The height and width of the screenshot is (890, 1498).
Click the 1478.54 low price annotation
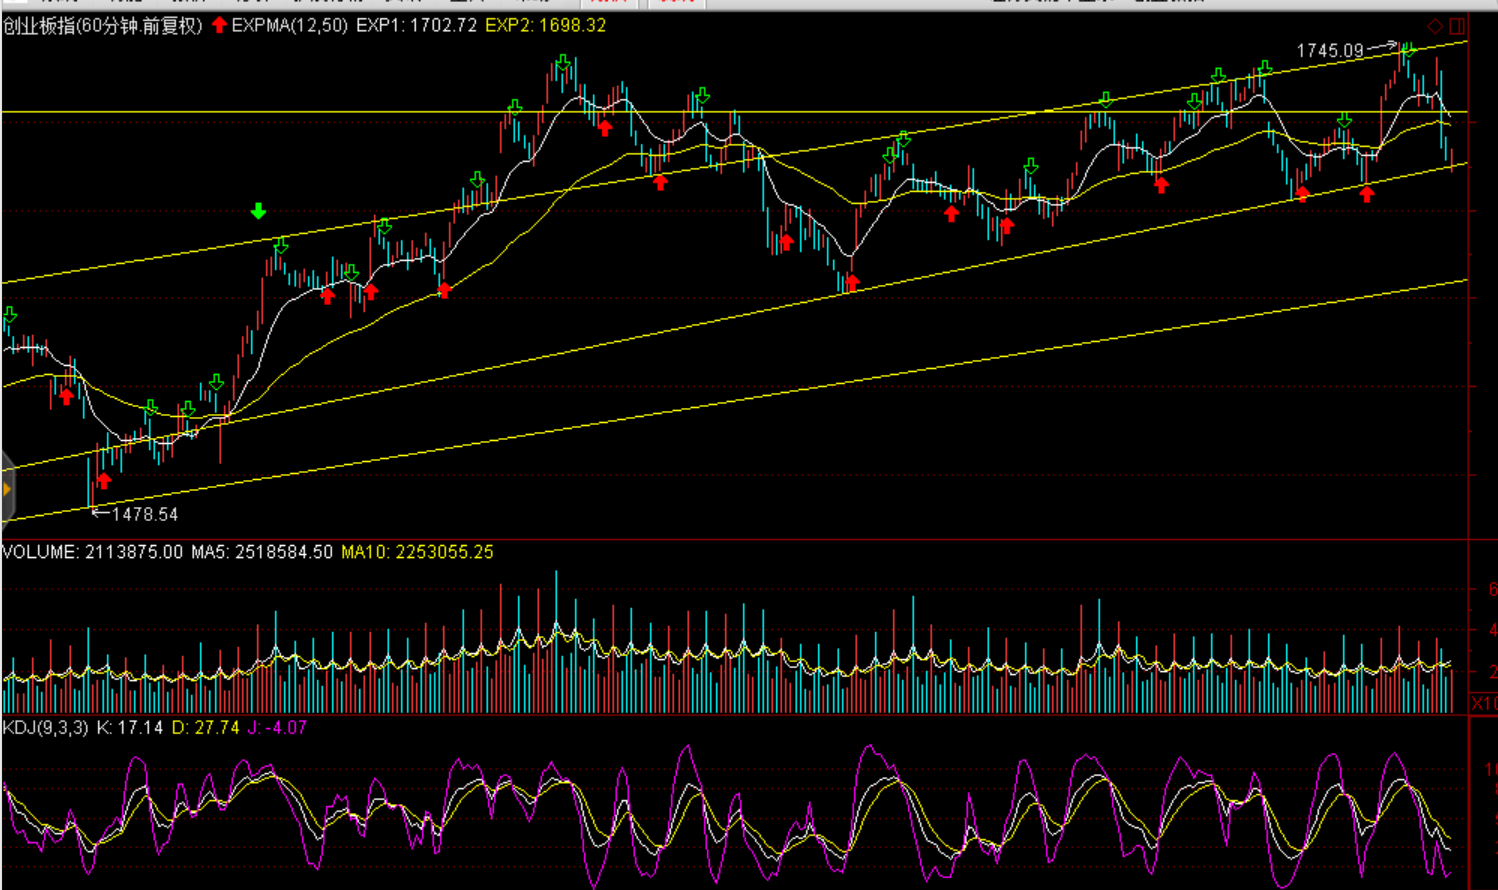coord(144,514)
